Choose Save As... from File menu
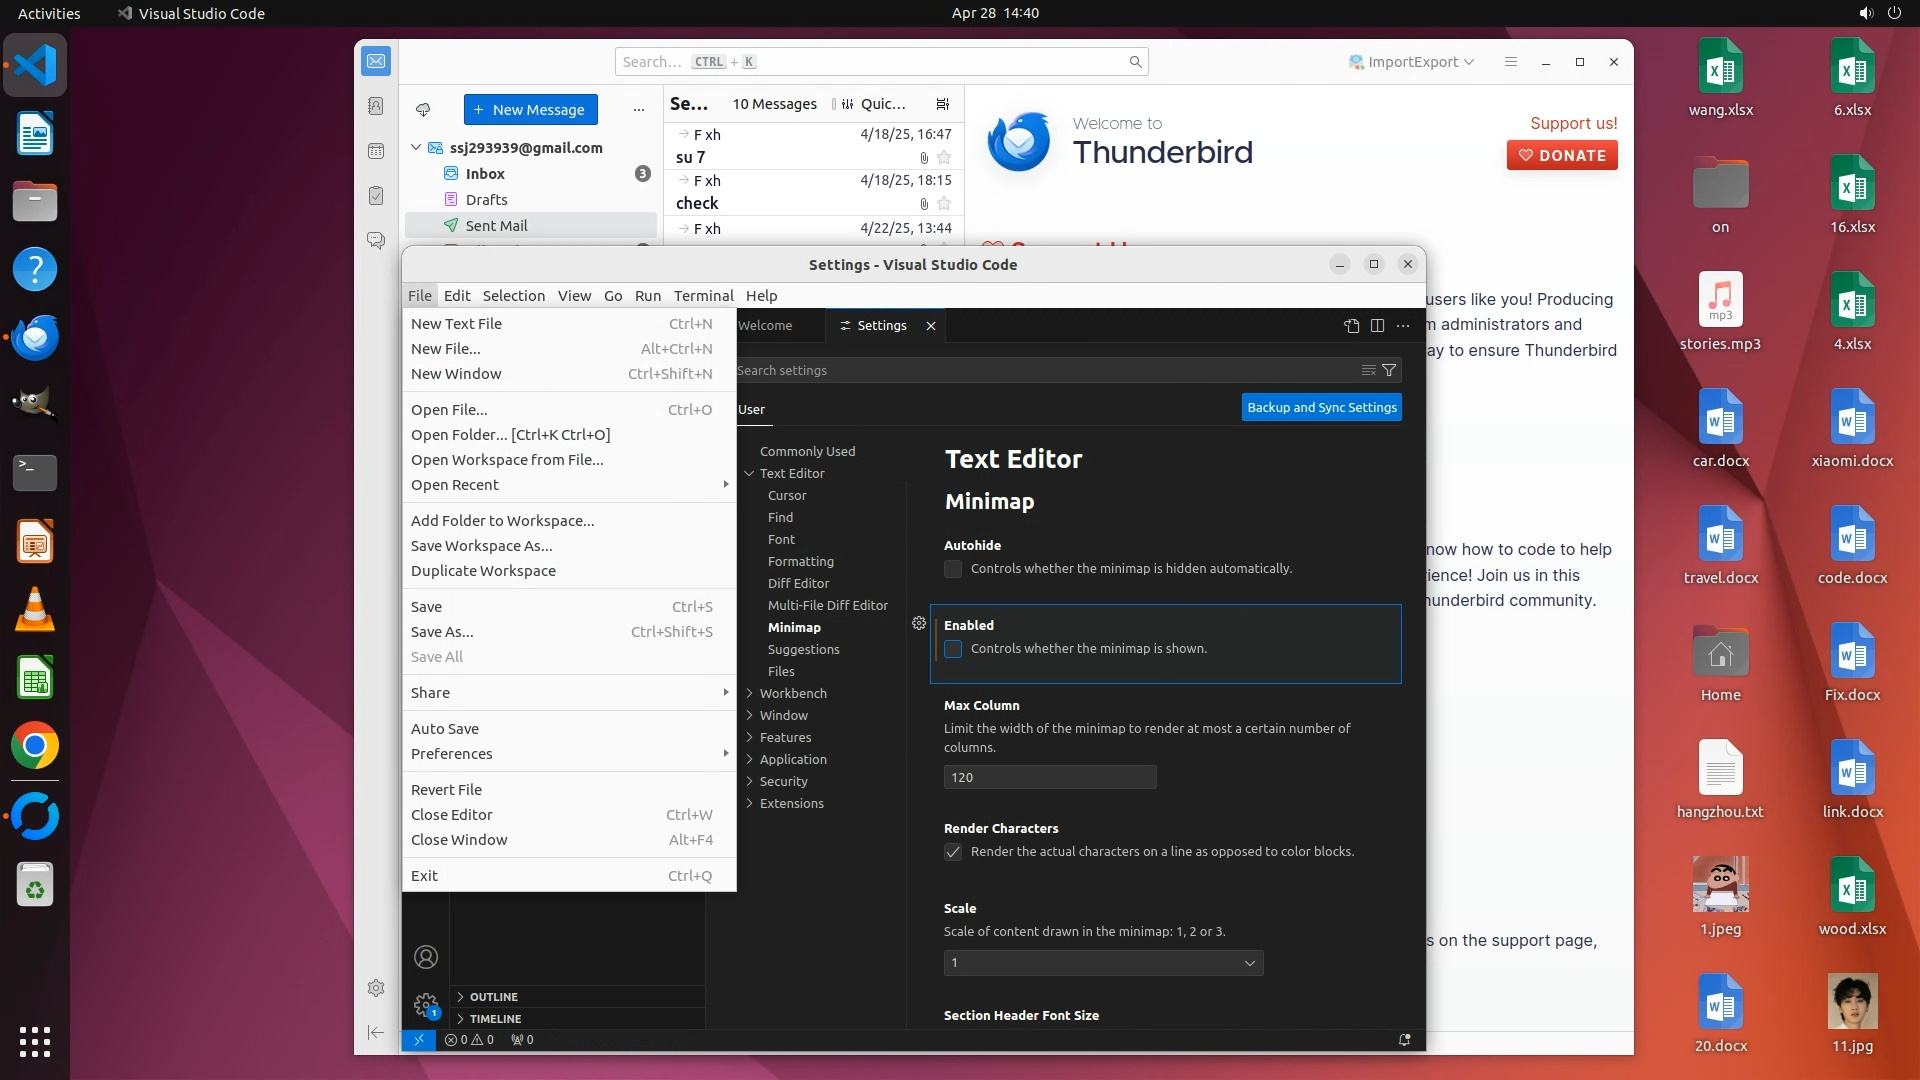 pos(442,632)
